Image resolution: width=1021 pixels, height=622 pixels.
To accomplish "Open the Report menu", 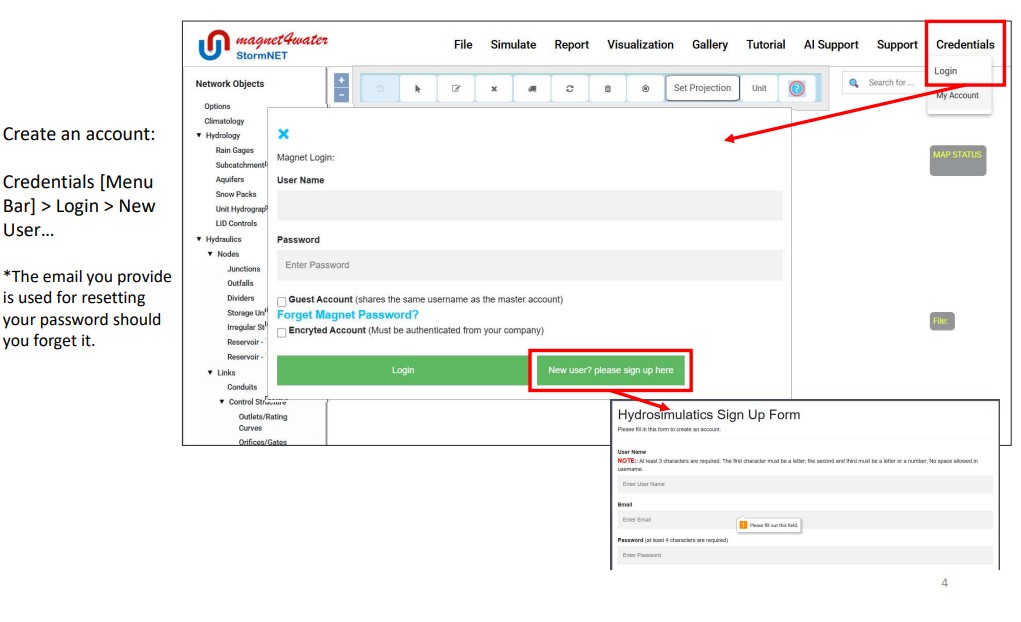I will coord(572,44).
